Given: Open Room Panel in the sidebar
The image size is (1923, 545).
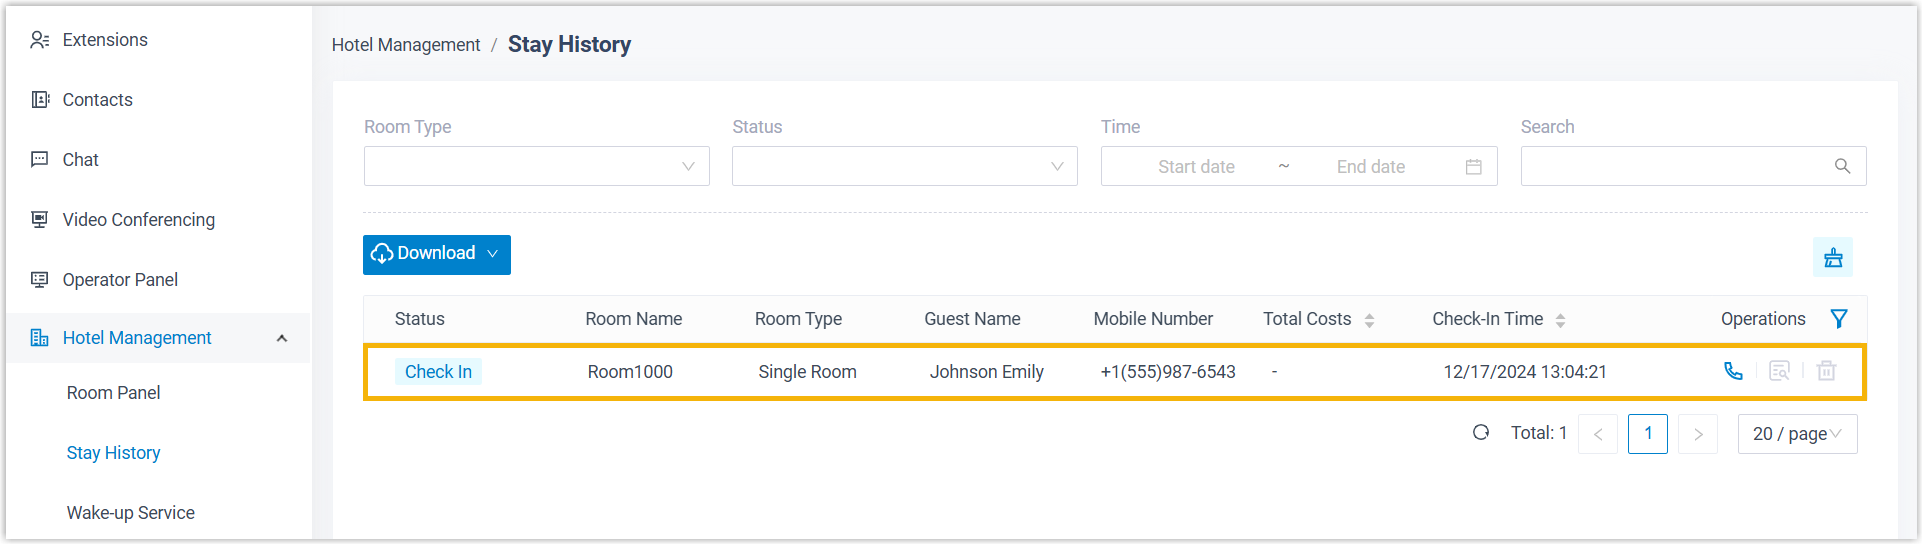Looking at the screenshot, I should pos(113,393).
